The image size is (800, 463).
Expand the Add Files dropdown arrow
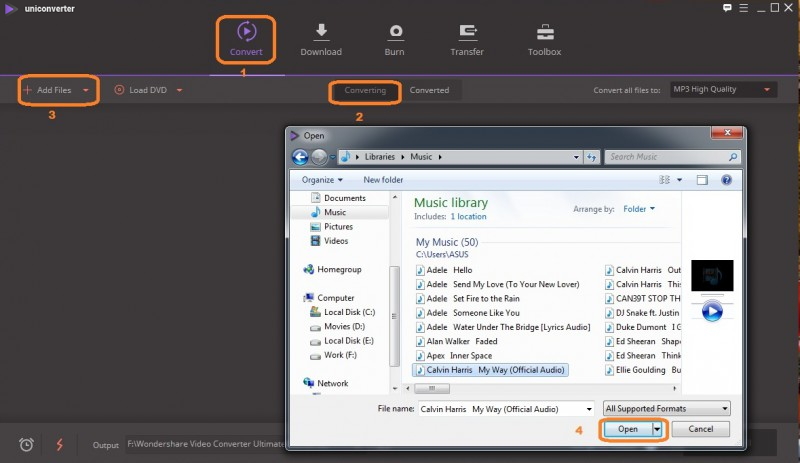tap(86, 90)
